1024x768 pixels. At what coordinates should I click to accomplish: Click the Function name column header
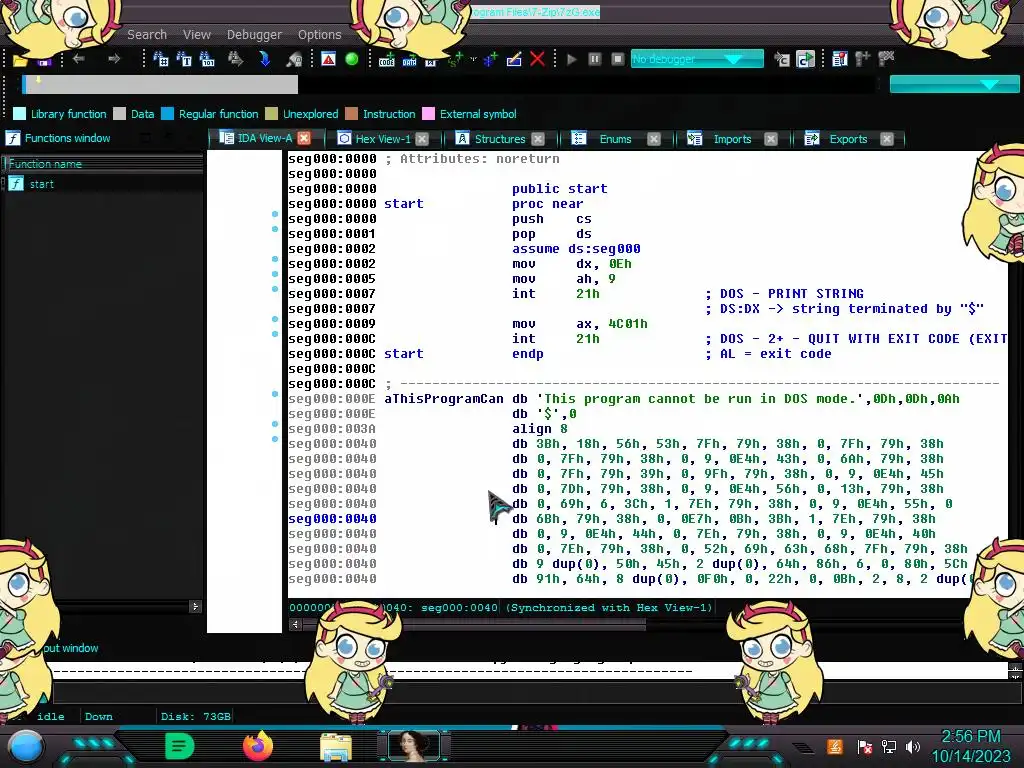[x=103, y=164]
